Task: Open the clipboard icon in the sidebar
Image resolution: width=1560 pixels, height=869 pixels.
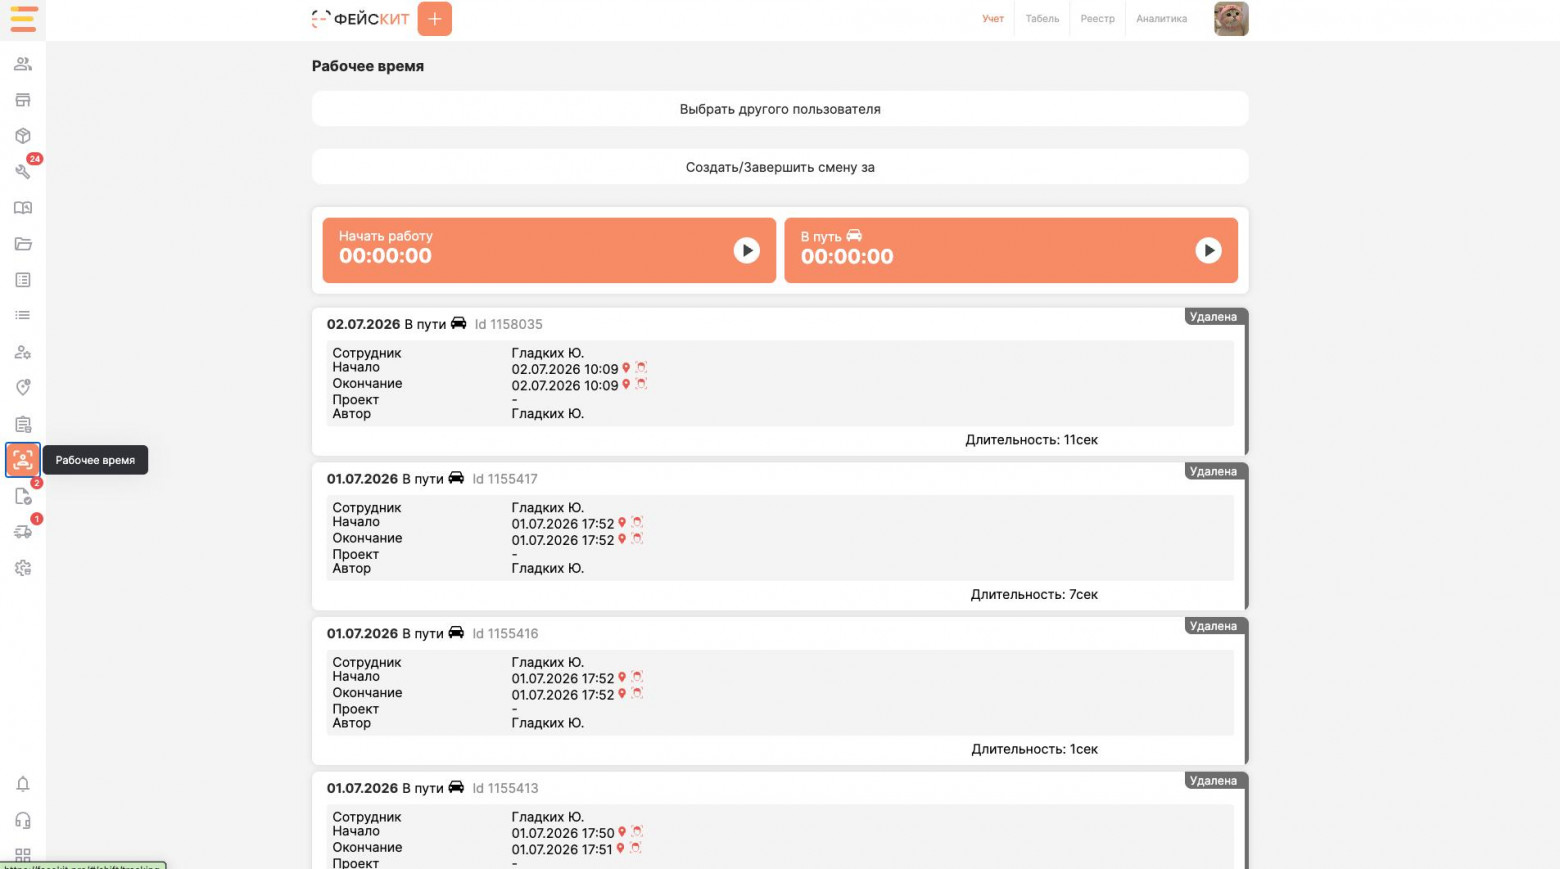Action: pos(23,424)
